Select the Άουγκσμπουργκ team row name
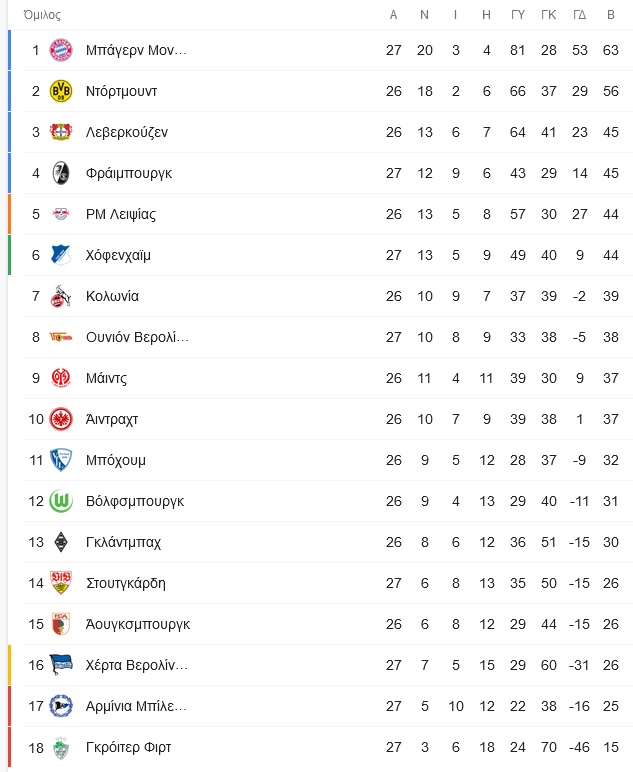The width and height of the screenshot is (633, 772). (x=138, y=624)
